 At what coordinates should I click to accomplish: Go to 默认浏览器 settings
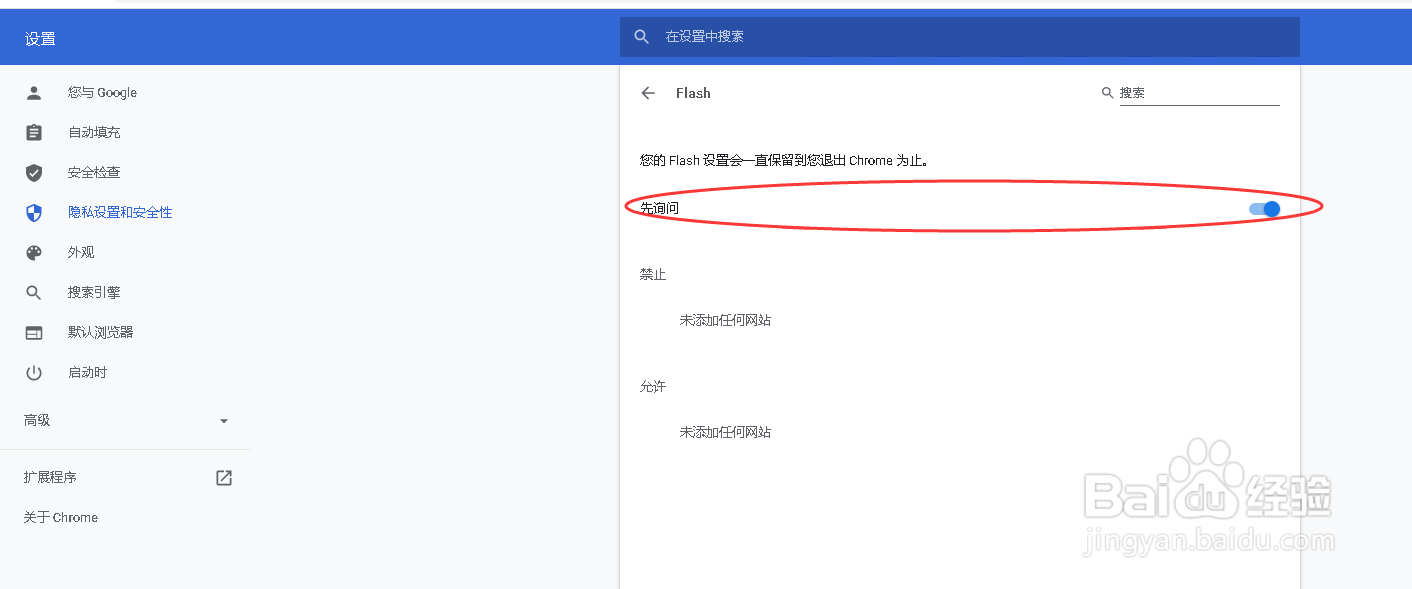point(101,333)
